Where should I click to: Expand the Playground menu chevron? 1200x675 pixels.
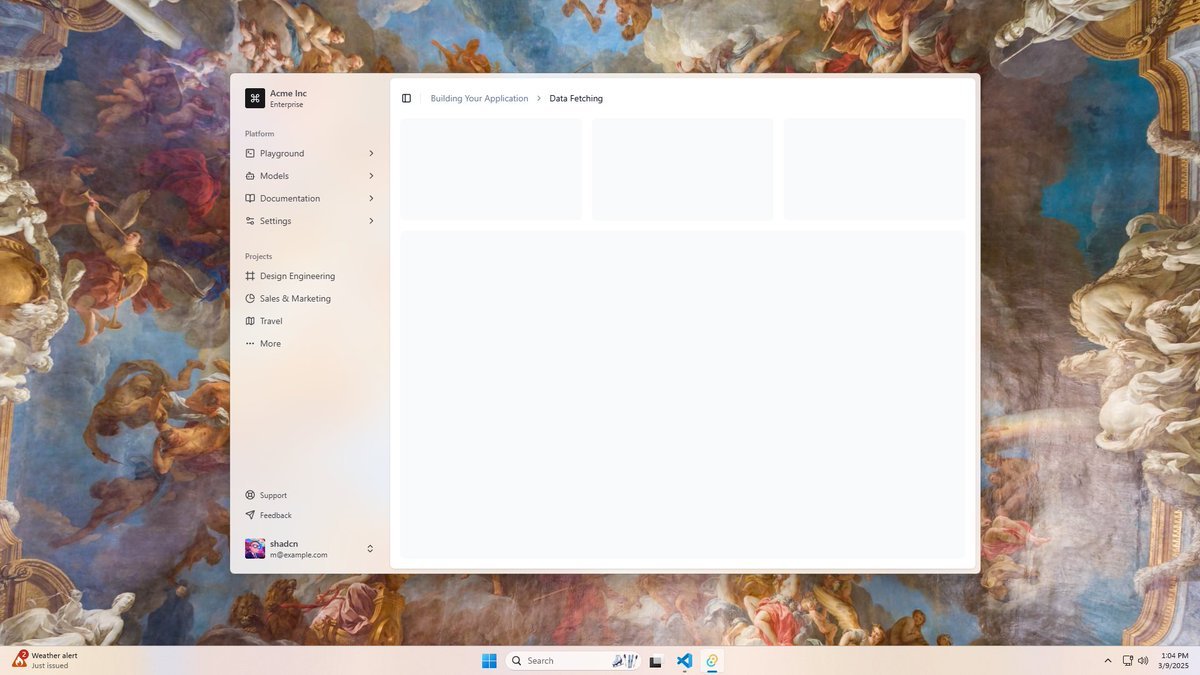(371, 153)
